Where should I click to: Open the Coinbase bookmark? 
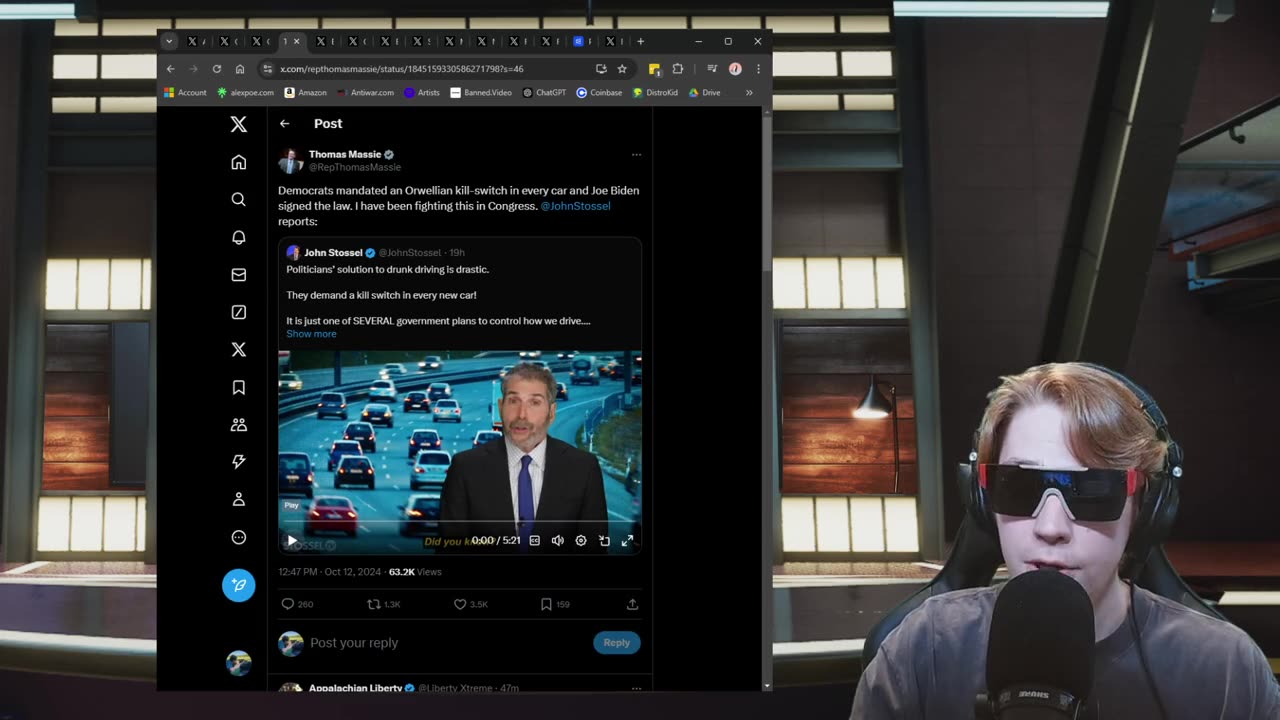coord(599,93)
